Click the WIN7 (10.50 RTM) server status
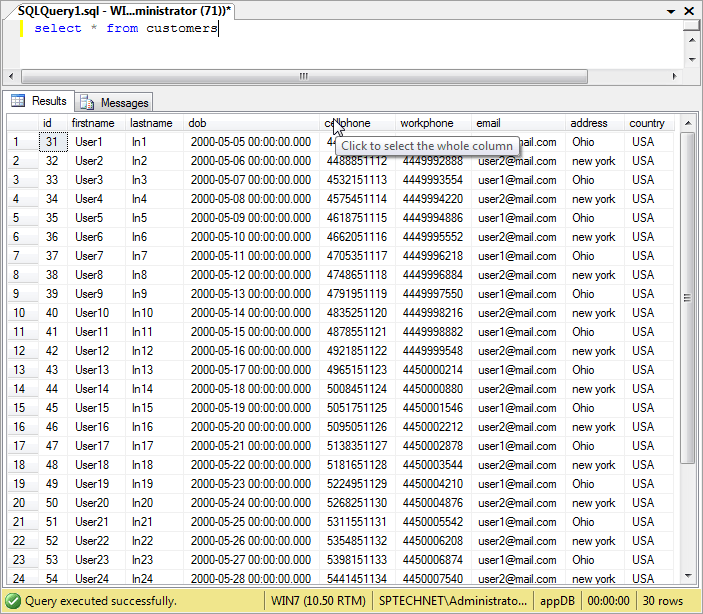This screenshot has height=614, width=703. coord(318,601)
